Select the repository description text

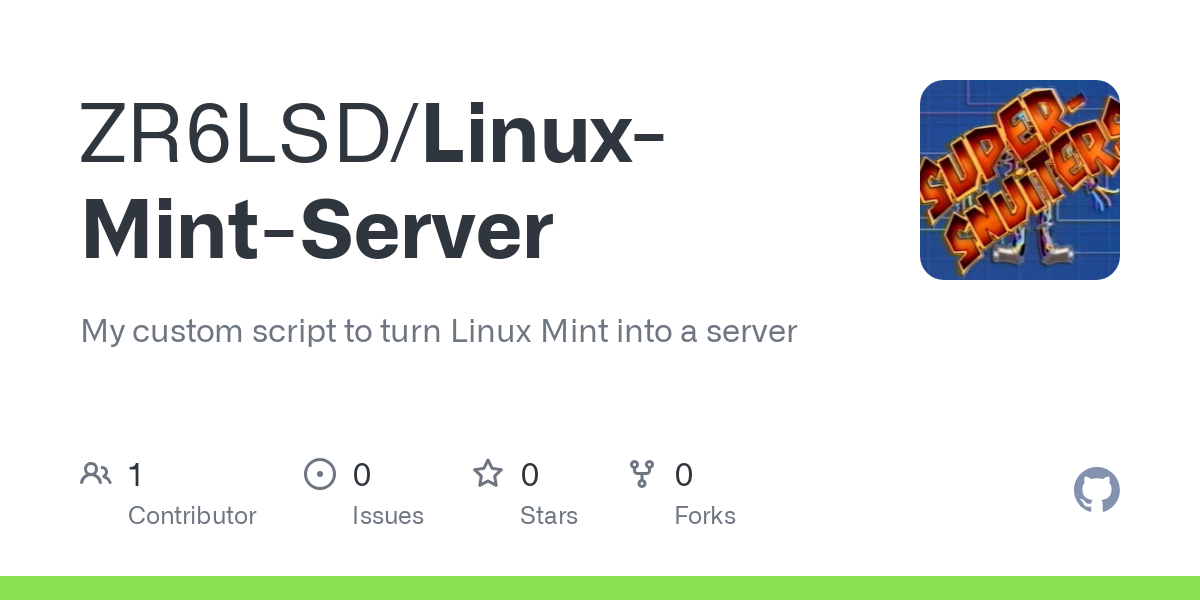coord(438,331)
